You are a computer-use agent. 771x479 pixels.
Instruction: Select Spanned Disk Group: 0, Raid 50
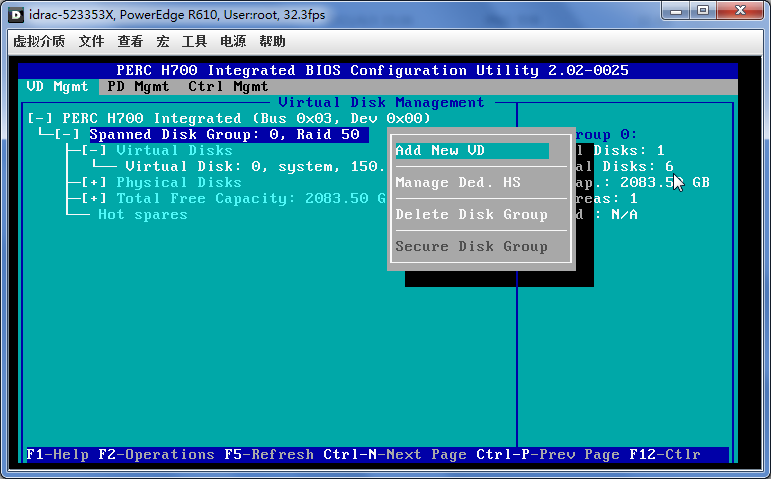click(229, 134)
